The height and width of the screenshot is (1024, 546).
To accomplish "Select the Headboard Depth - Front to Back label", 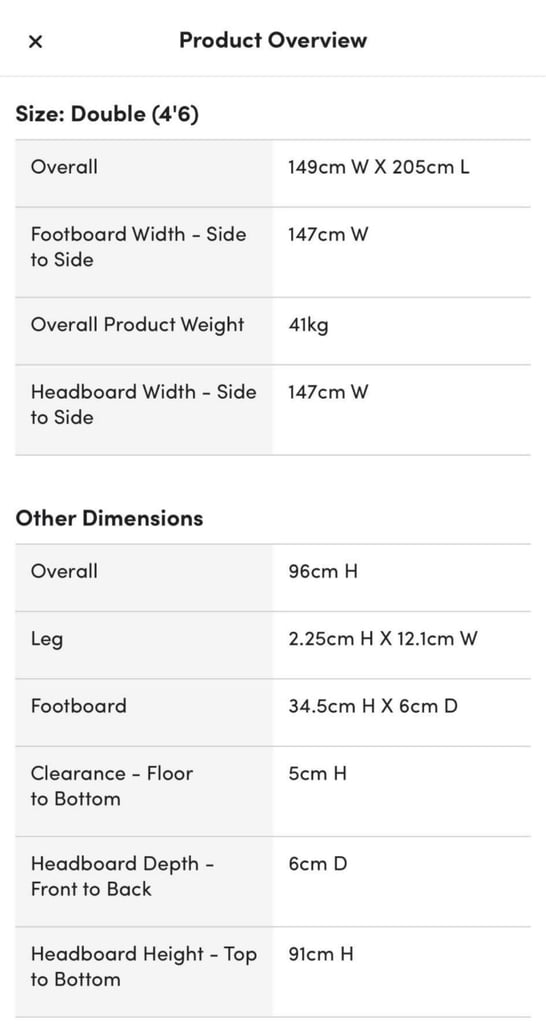I will (x=123, y=876).
